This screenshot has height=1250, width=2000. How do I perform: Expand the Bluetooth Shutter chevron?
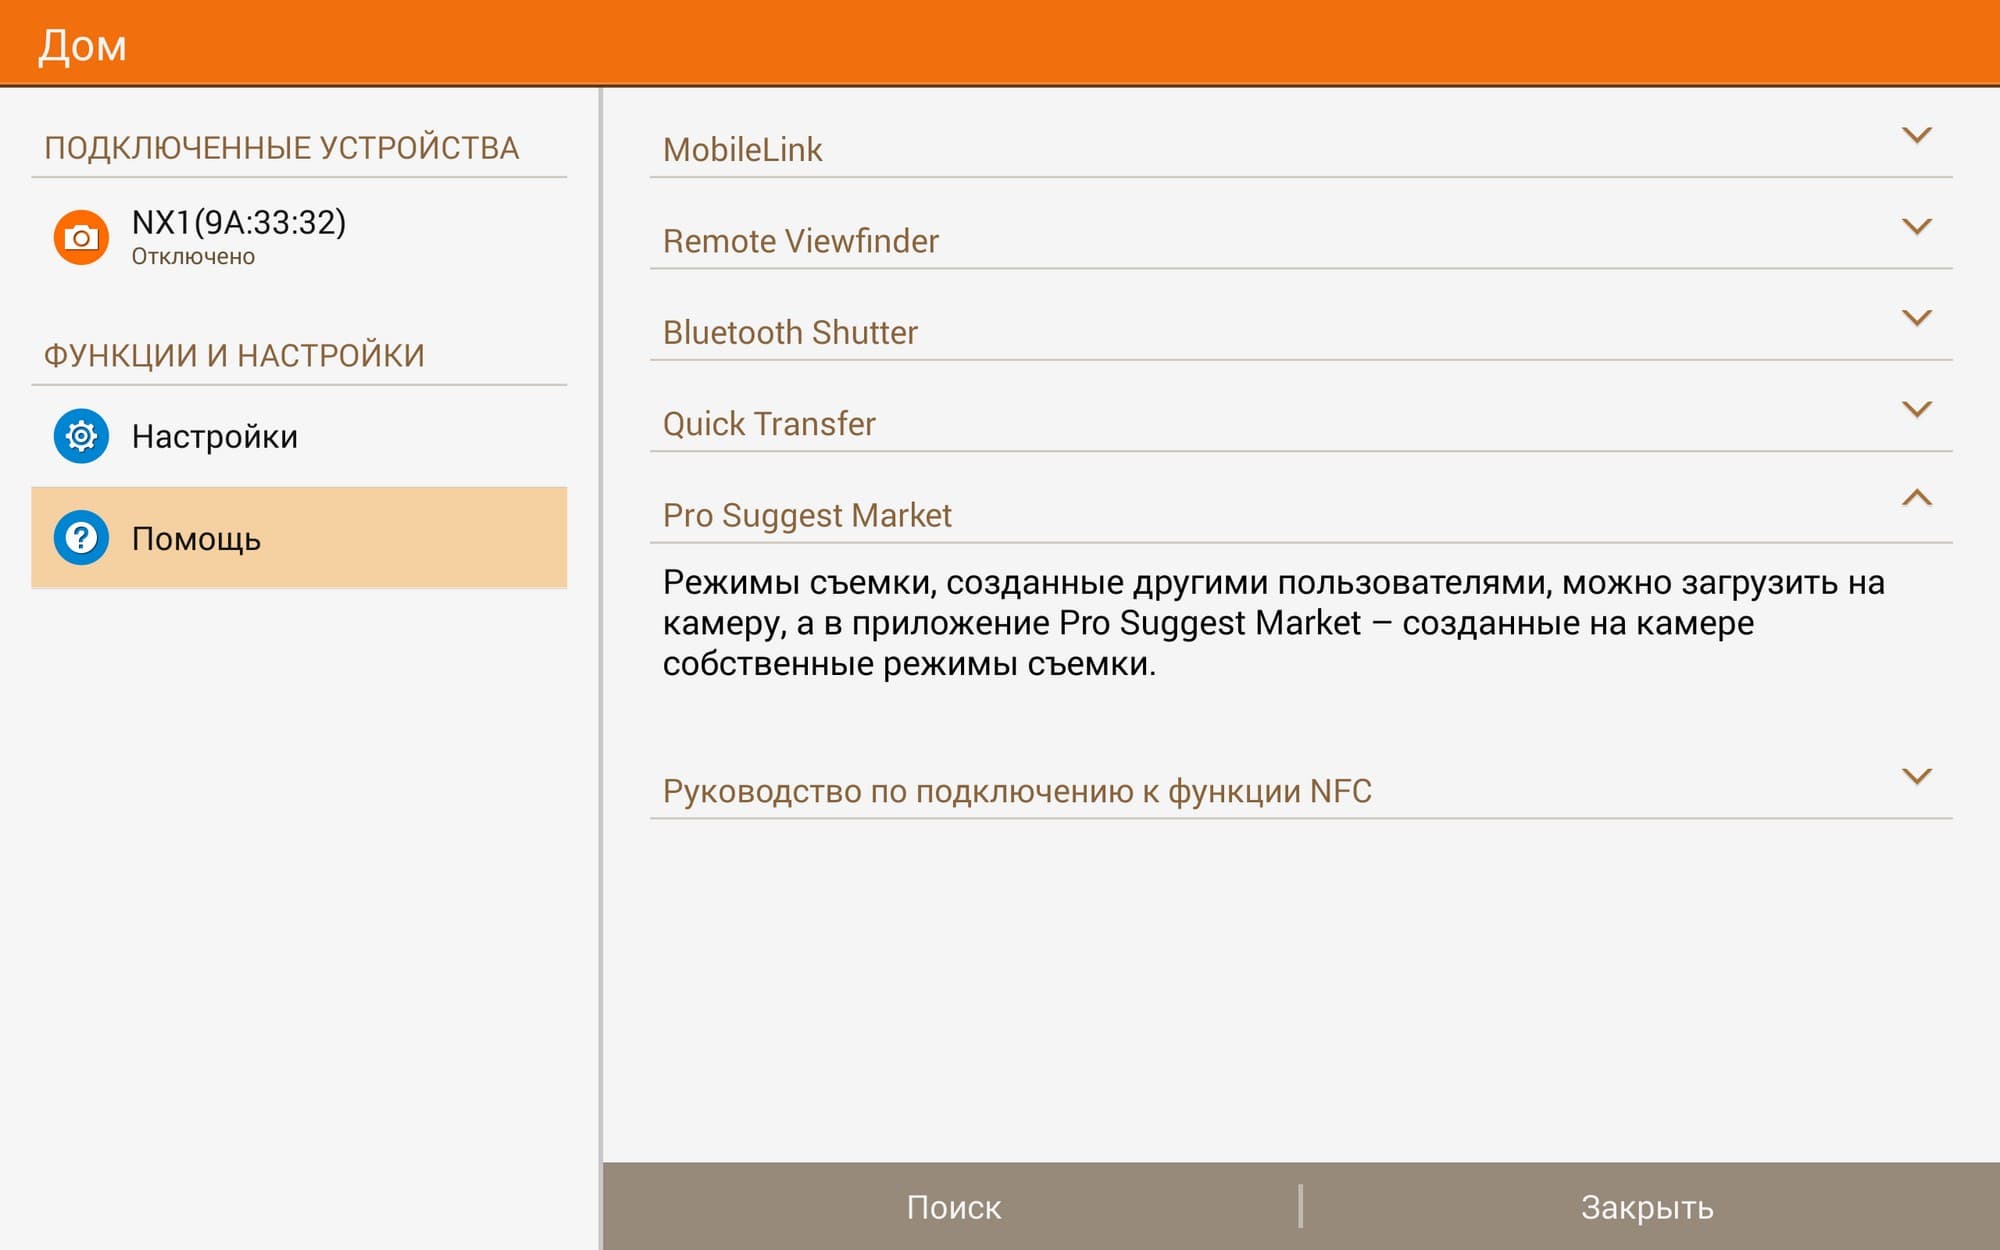(1916, 318)
